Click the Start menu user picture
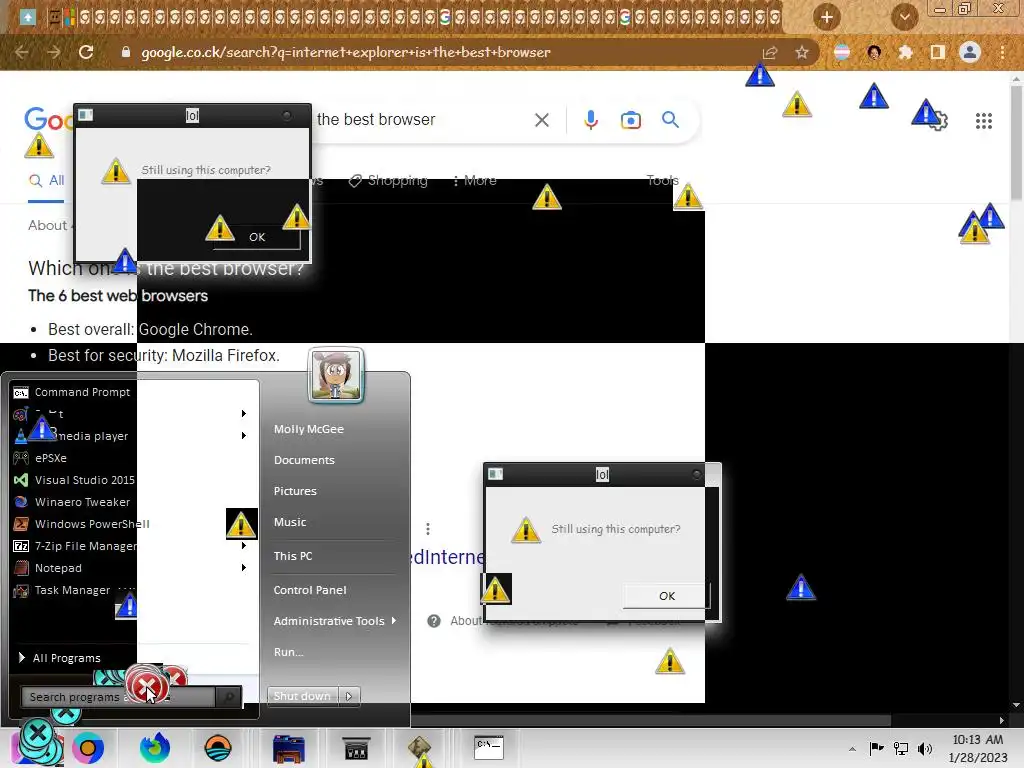1024x768 pixels. coord(336,375)
